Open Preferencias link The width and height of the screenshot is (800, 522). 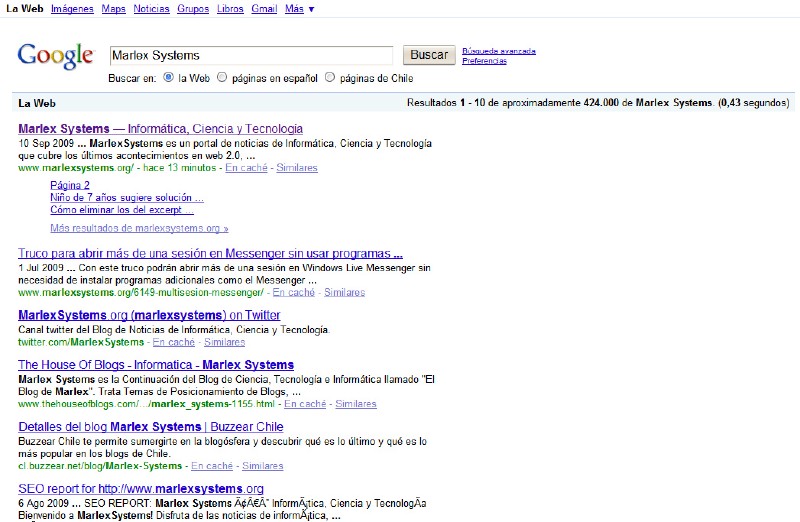tap(484, 61)
